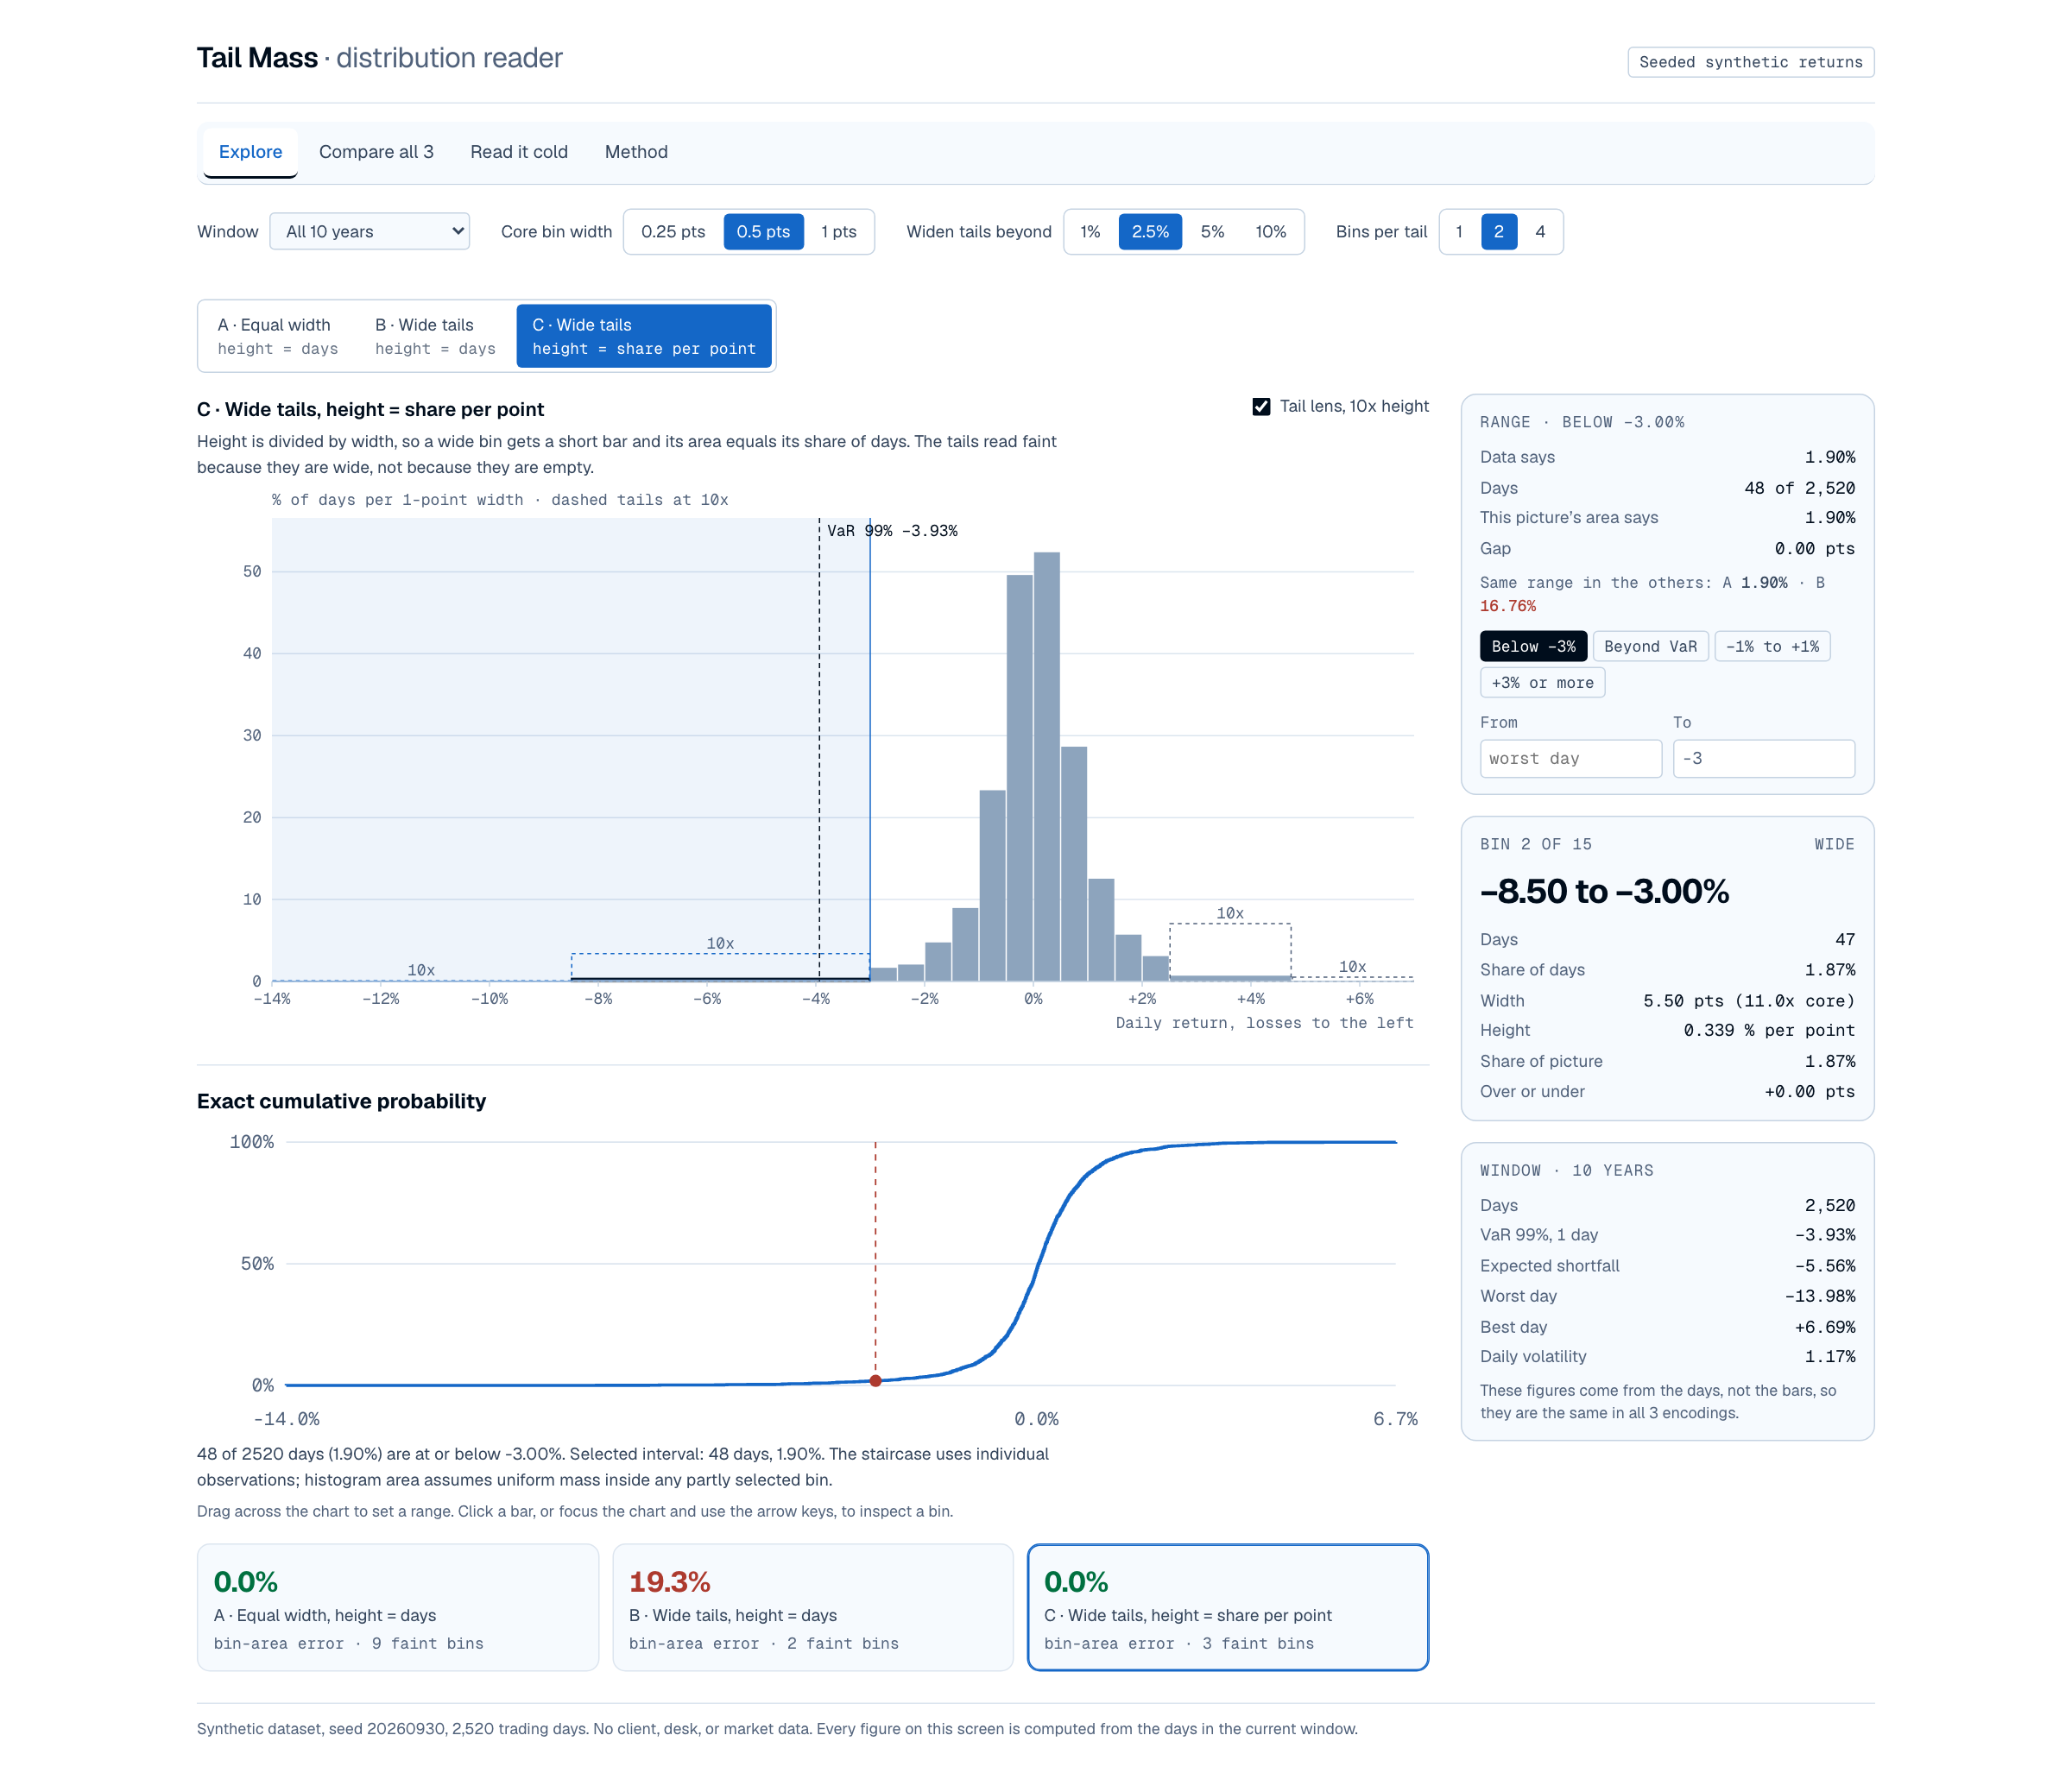Click the red marker dot on cumulative curve

(x=875, y=1381)
